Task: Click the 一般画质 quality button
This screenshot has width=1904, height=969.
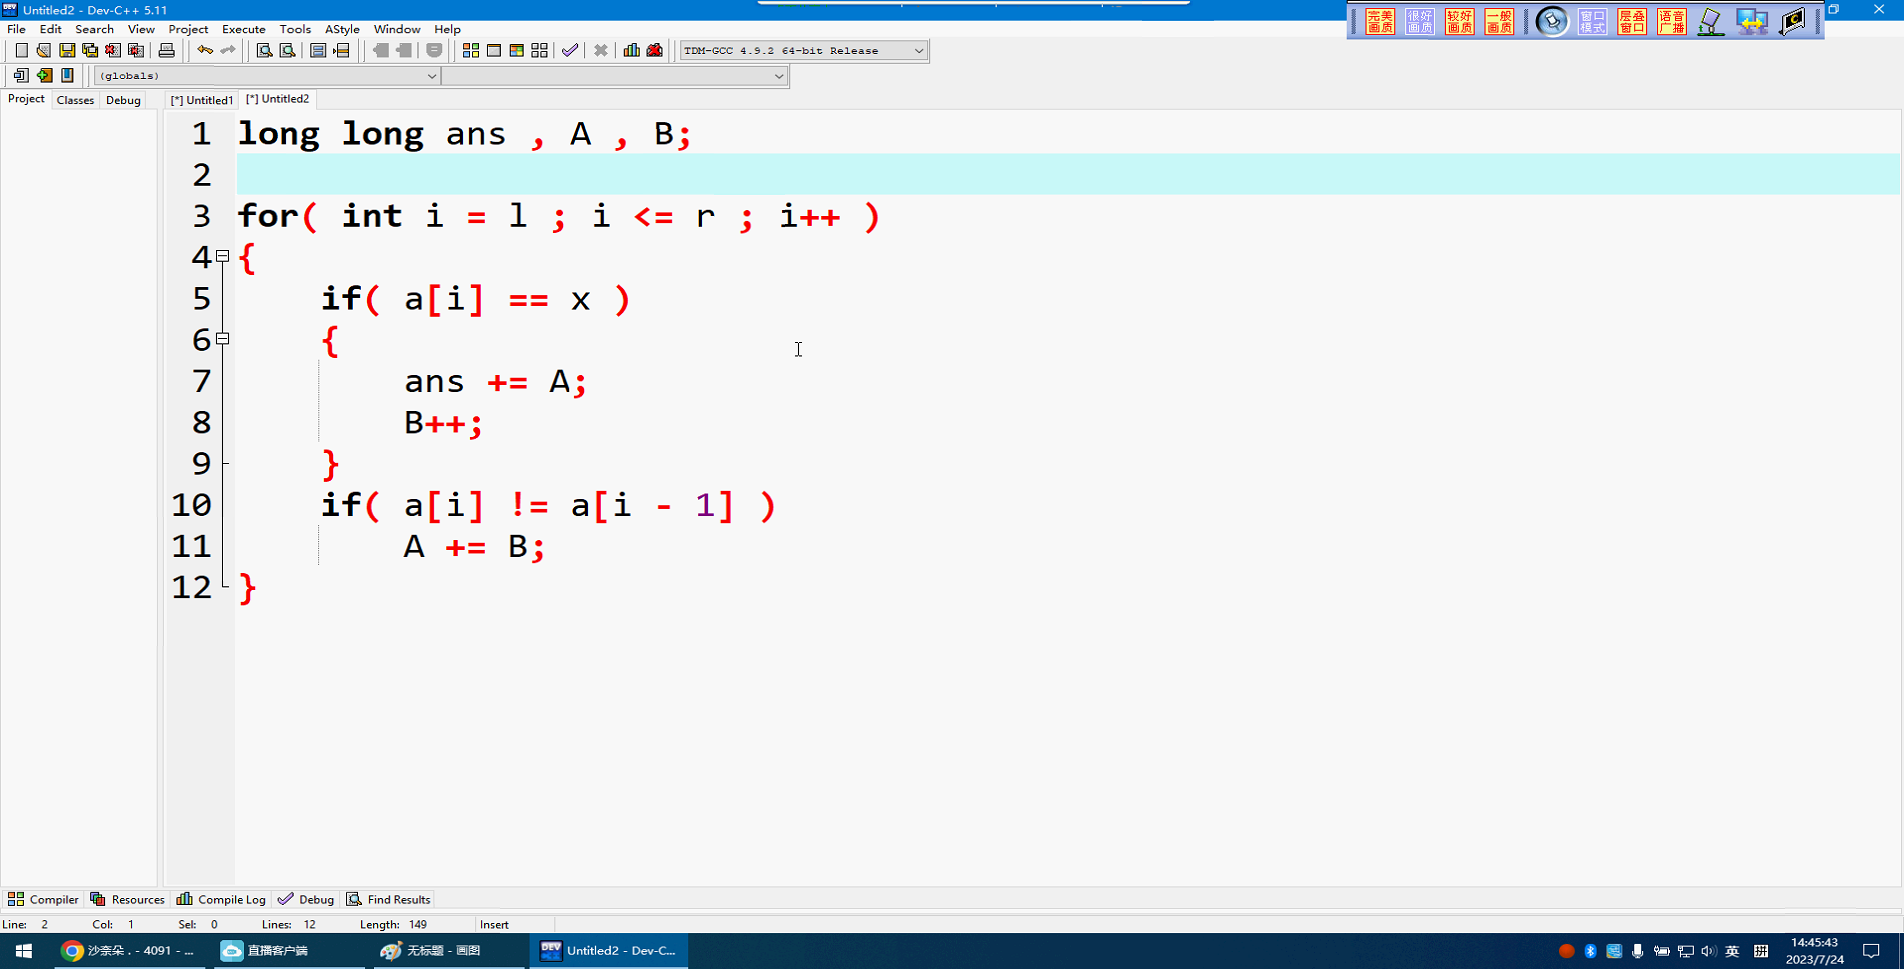Action: coord(1499,21)
